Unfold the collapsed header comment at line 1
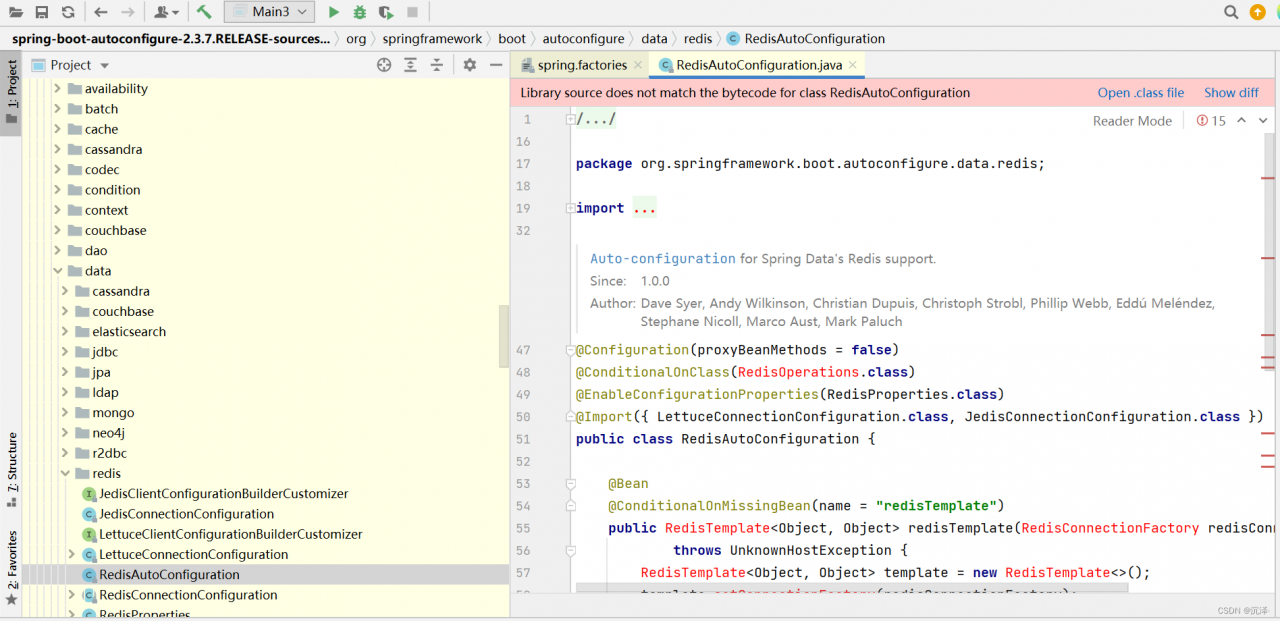Viewport: 1280px width, 621px height. coord(571,119)
